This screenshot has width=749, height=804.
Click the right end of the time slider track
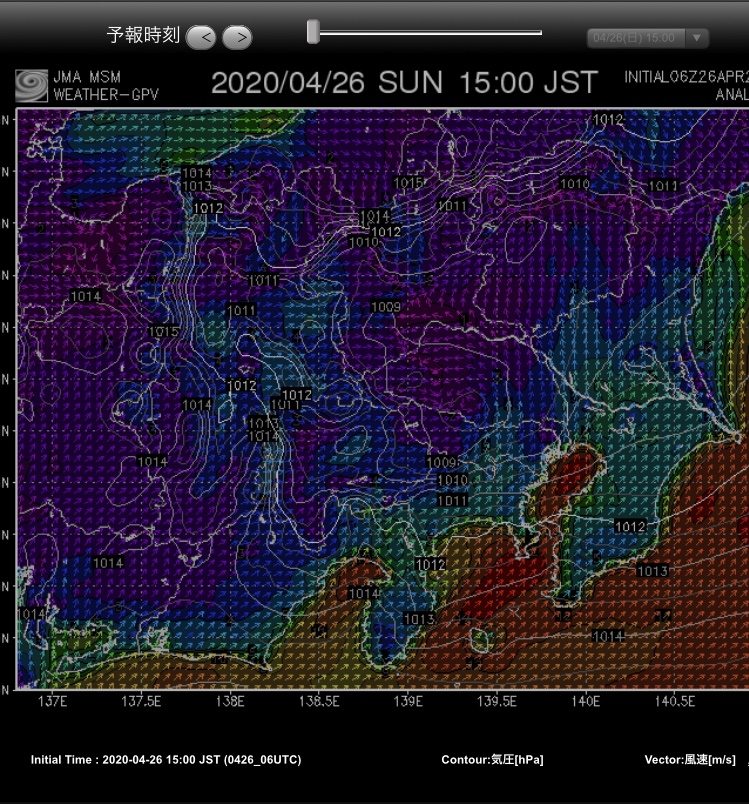538,33
